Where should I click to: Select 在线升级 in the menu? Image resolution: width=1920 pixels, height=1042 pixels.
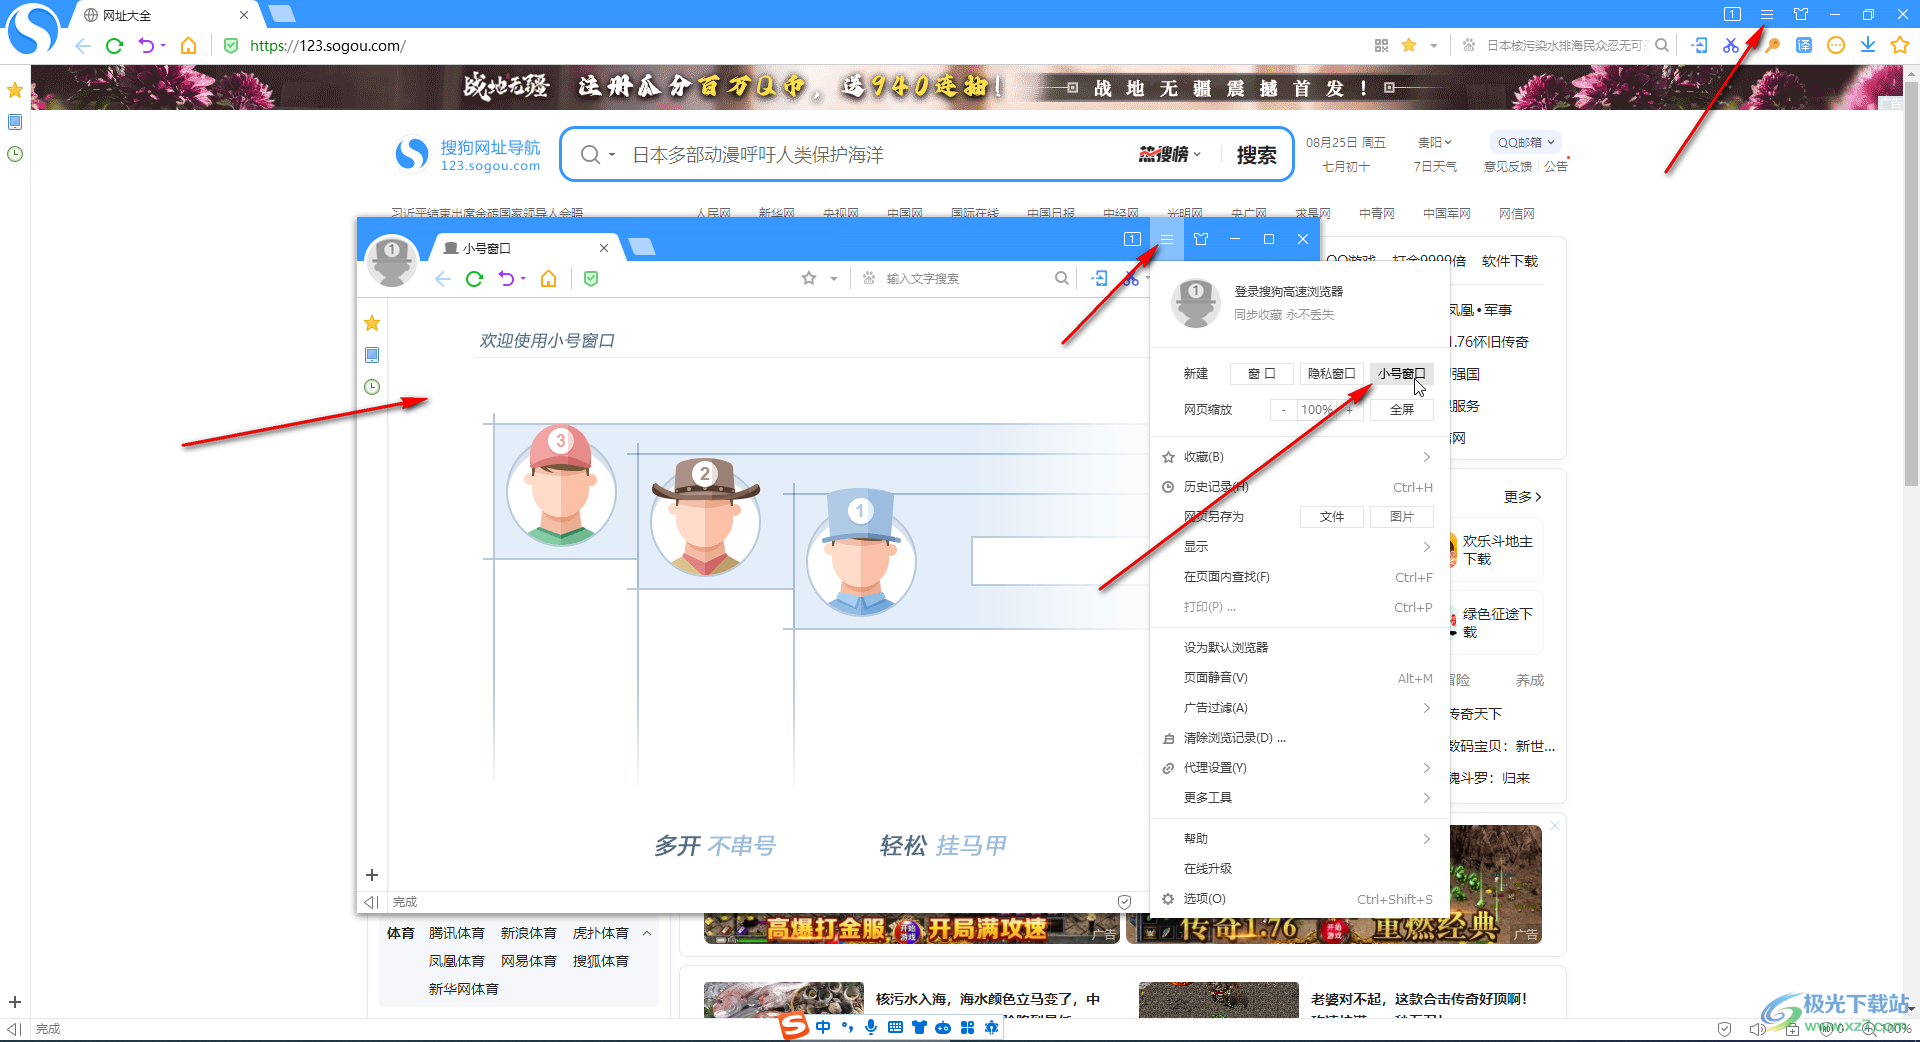pyautogui.click(x=1300, y=869)
